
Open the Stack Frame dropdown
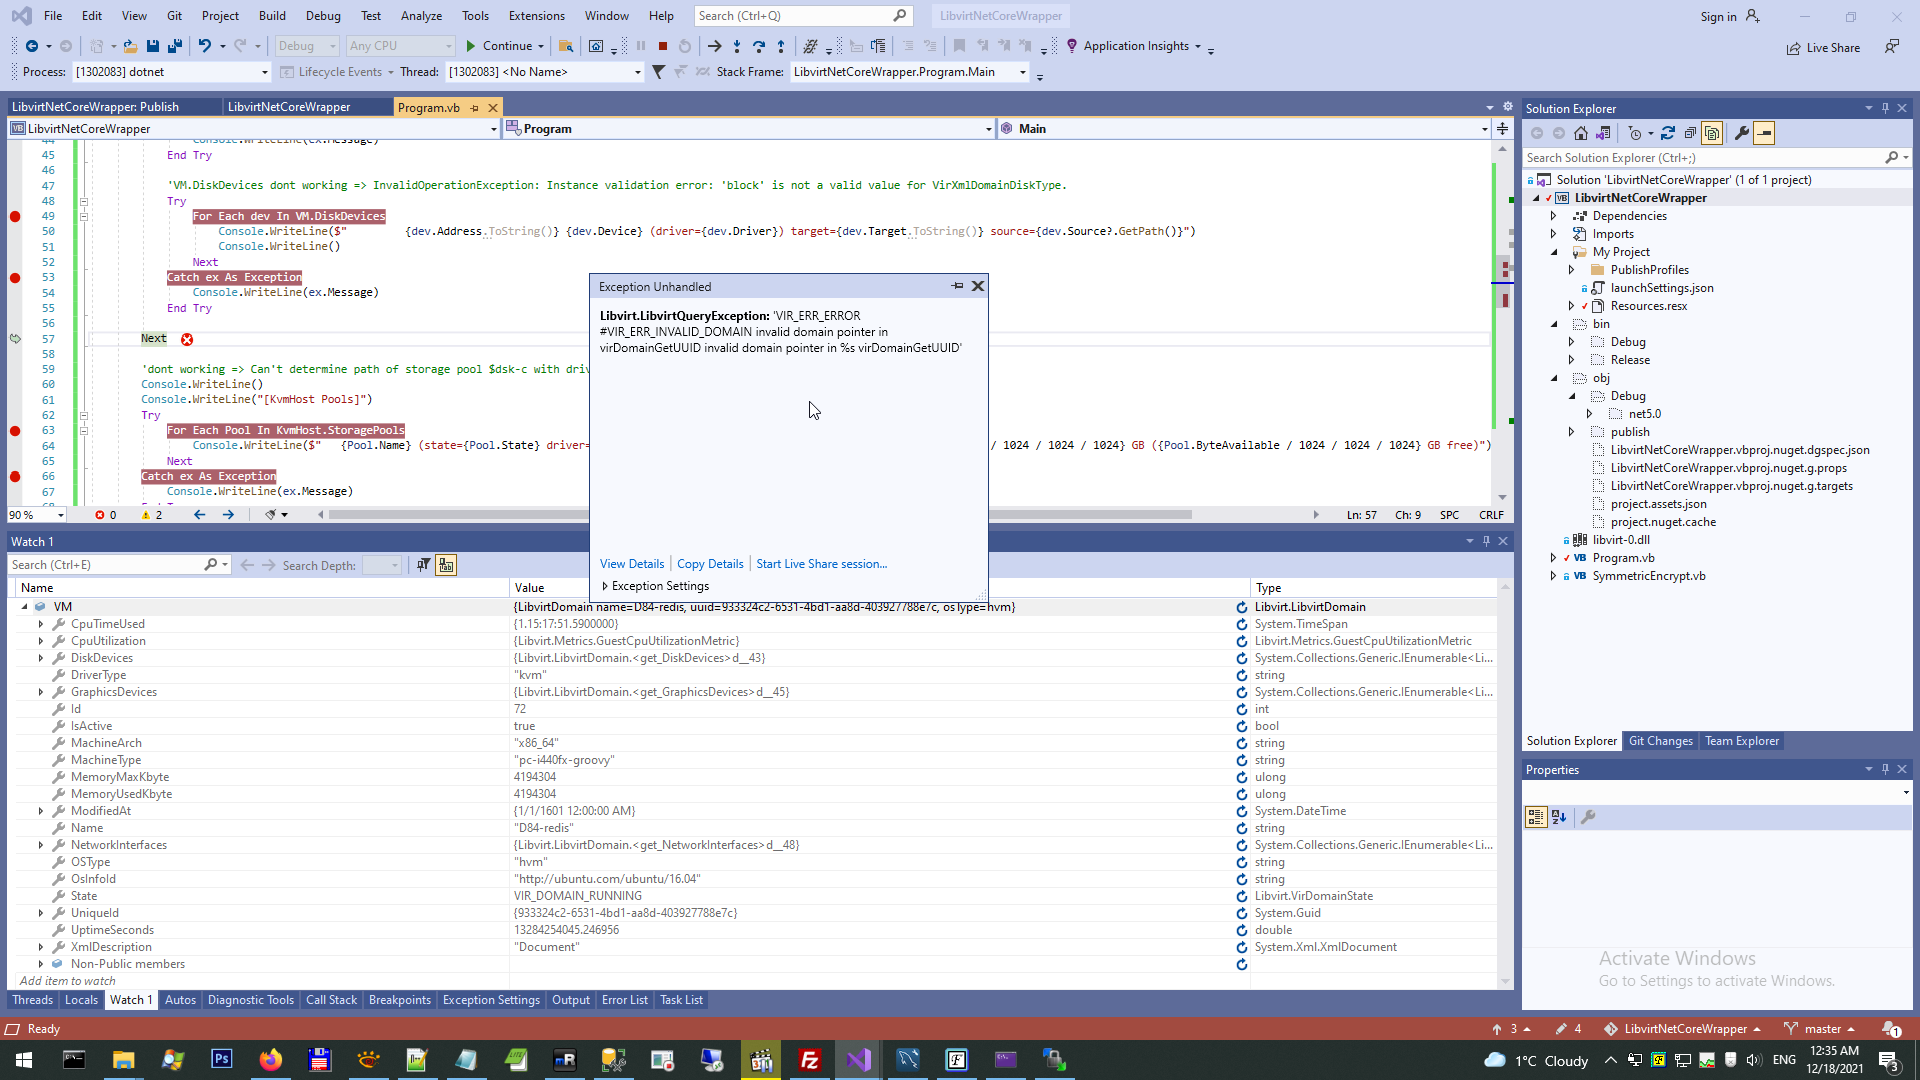pos(1022,72)
